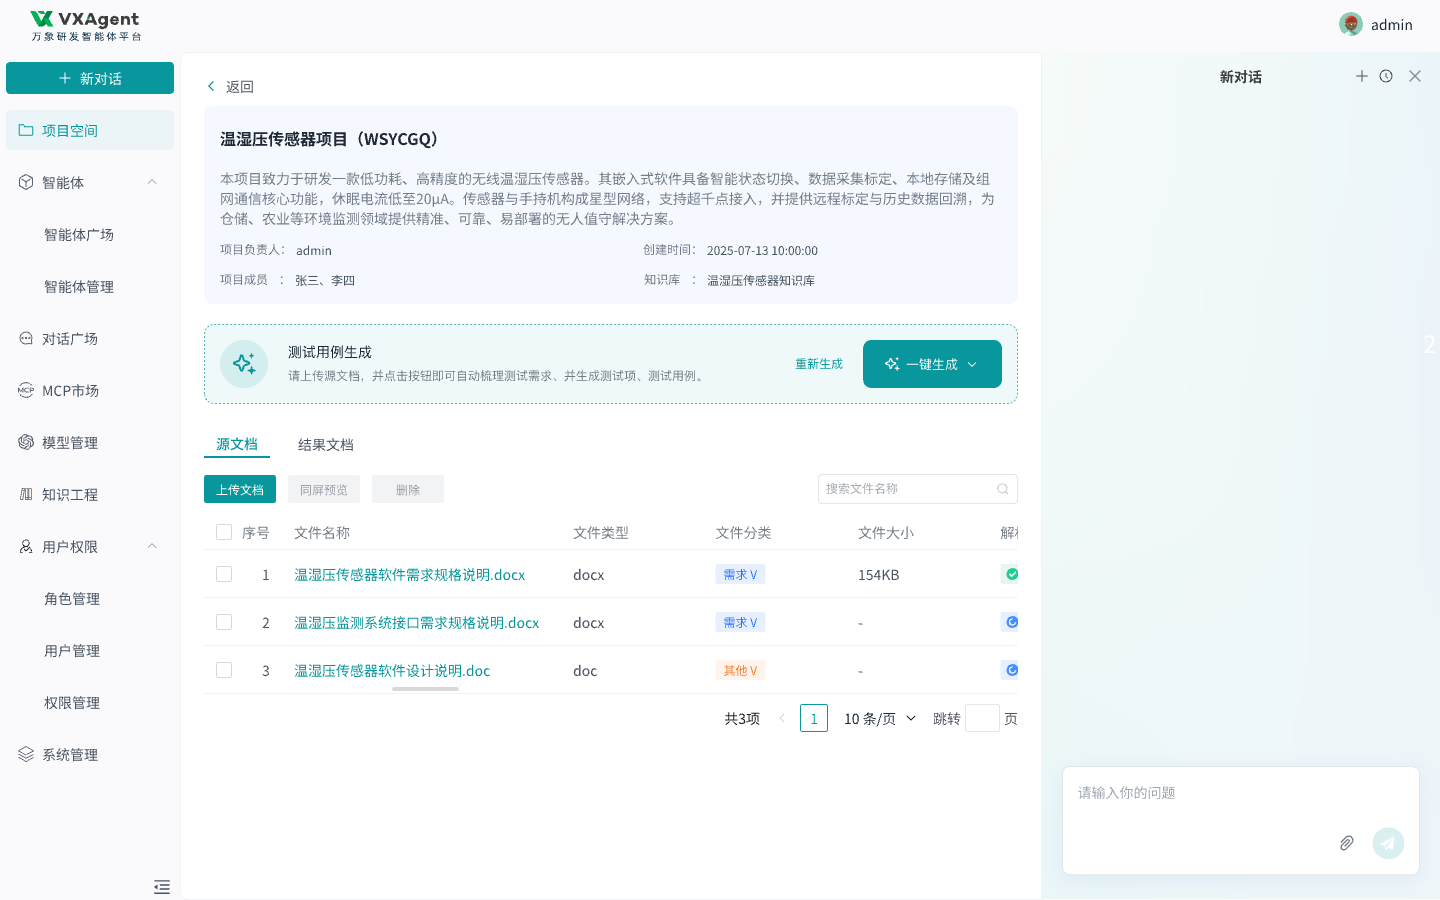Collapse the sidebar with the bottom icon
1440x900 pixels.
pos(162,887)
